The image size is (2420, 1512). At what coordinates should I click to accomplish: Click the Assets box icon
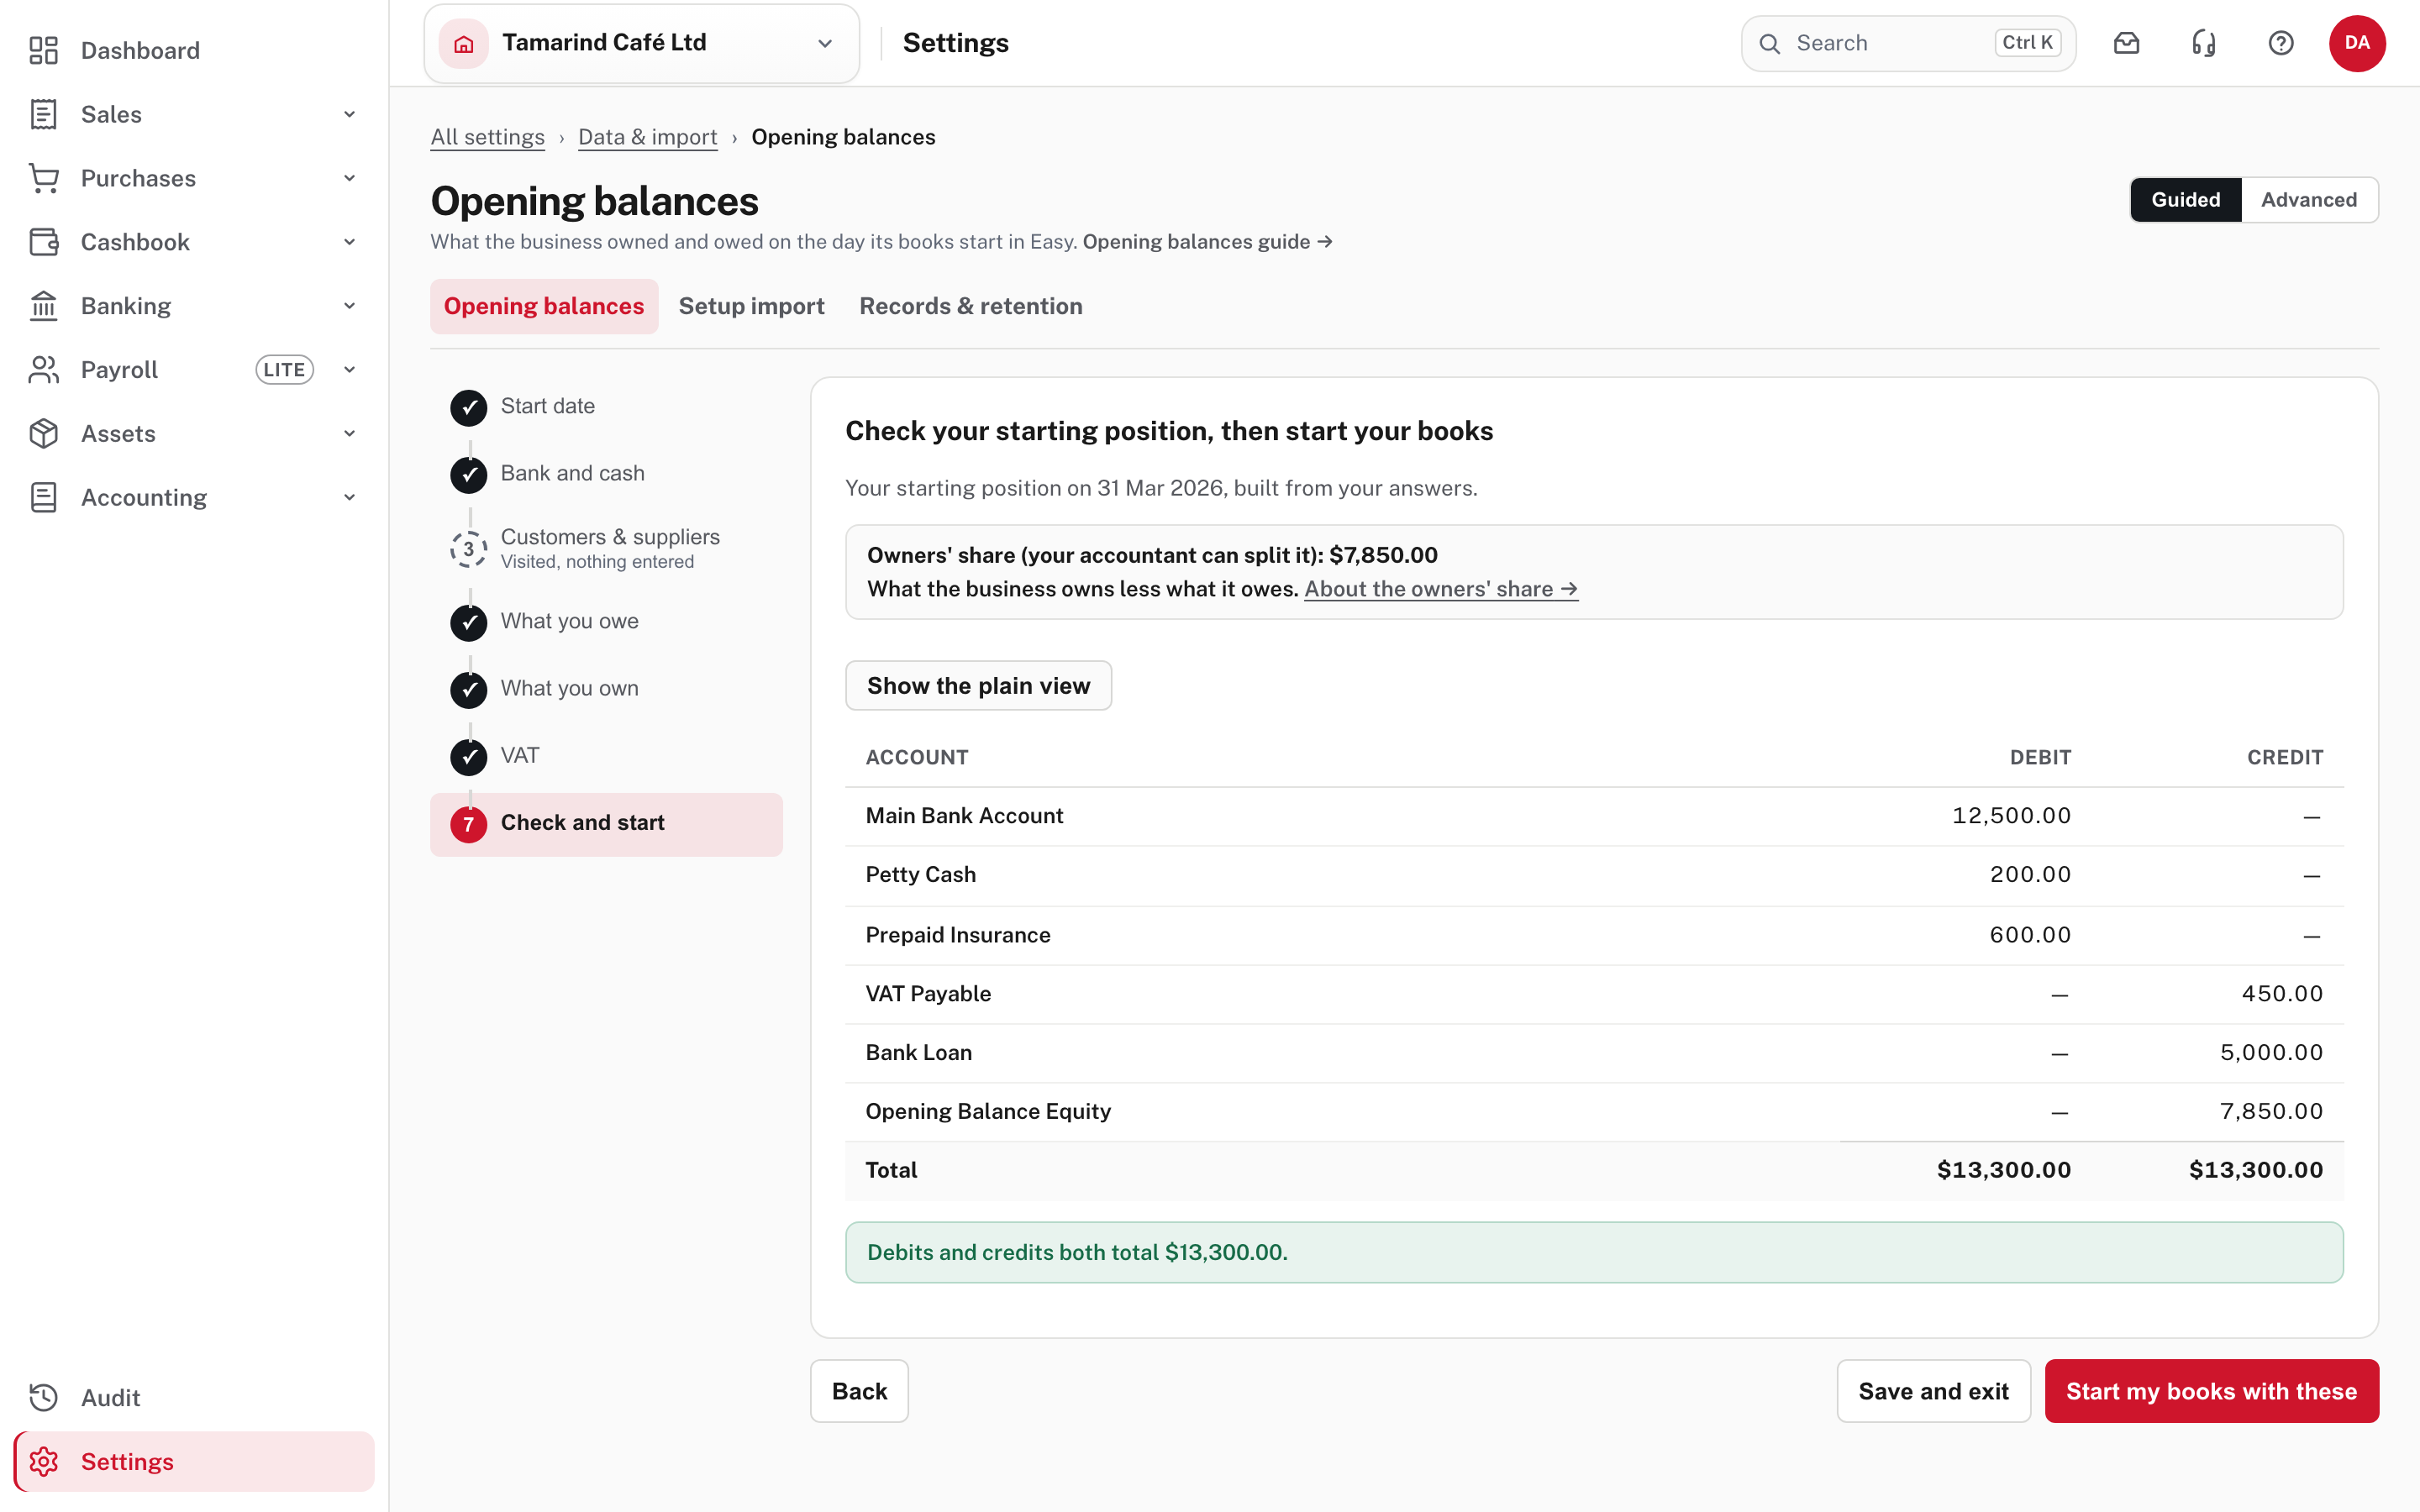click(x=43, y=433)
